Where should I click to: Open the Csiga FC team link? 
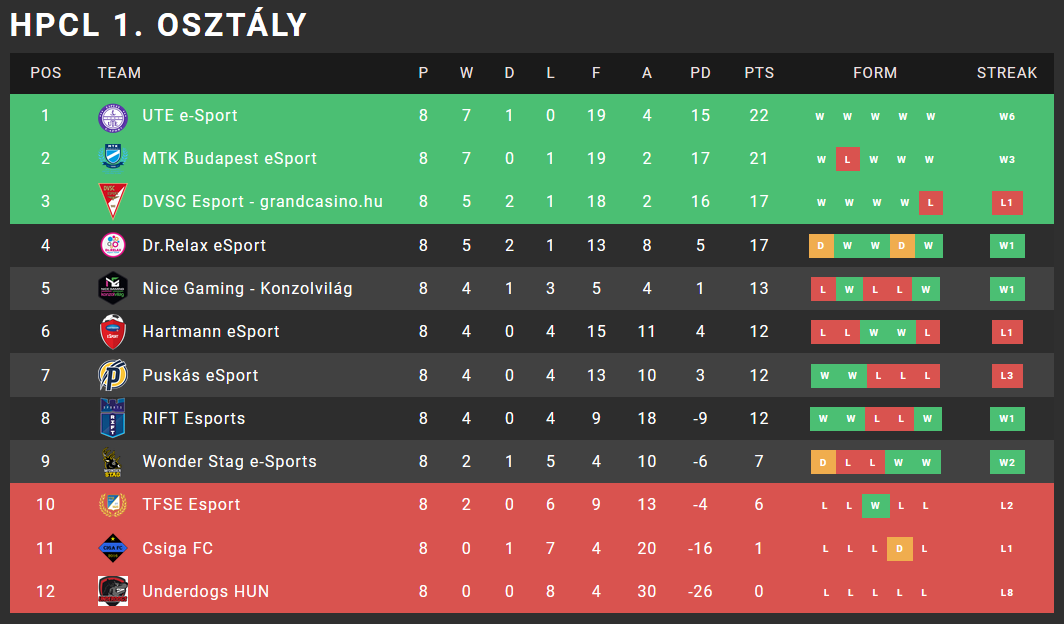coord(178,548)
